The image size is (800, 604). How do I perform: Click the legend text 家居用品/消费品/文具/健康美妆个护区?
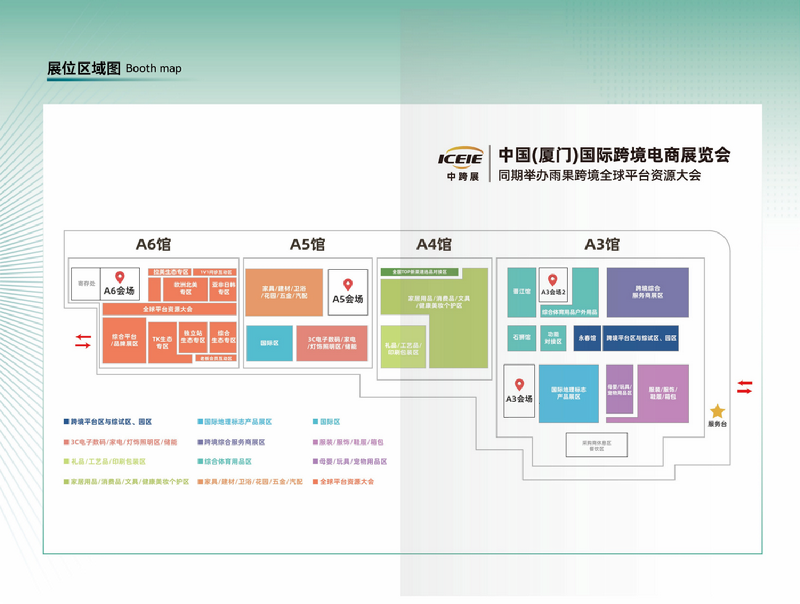coord(130,481)
